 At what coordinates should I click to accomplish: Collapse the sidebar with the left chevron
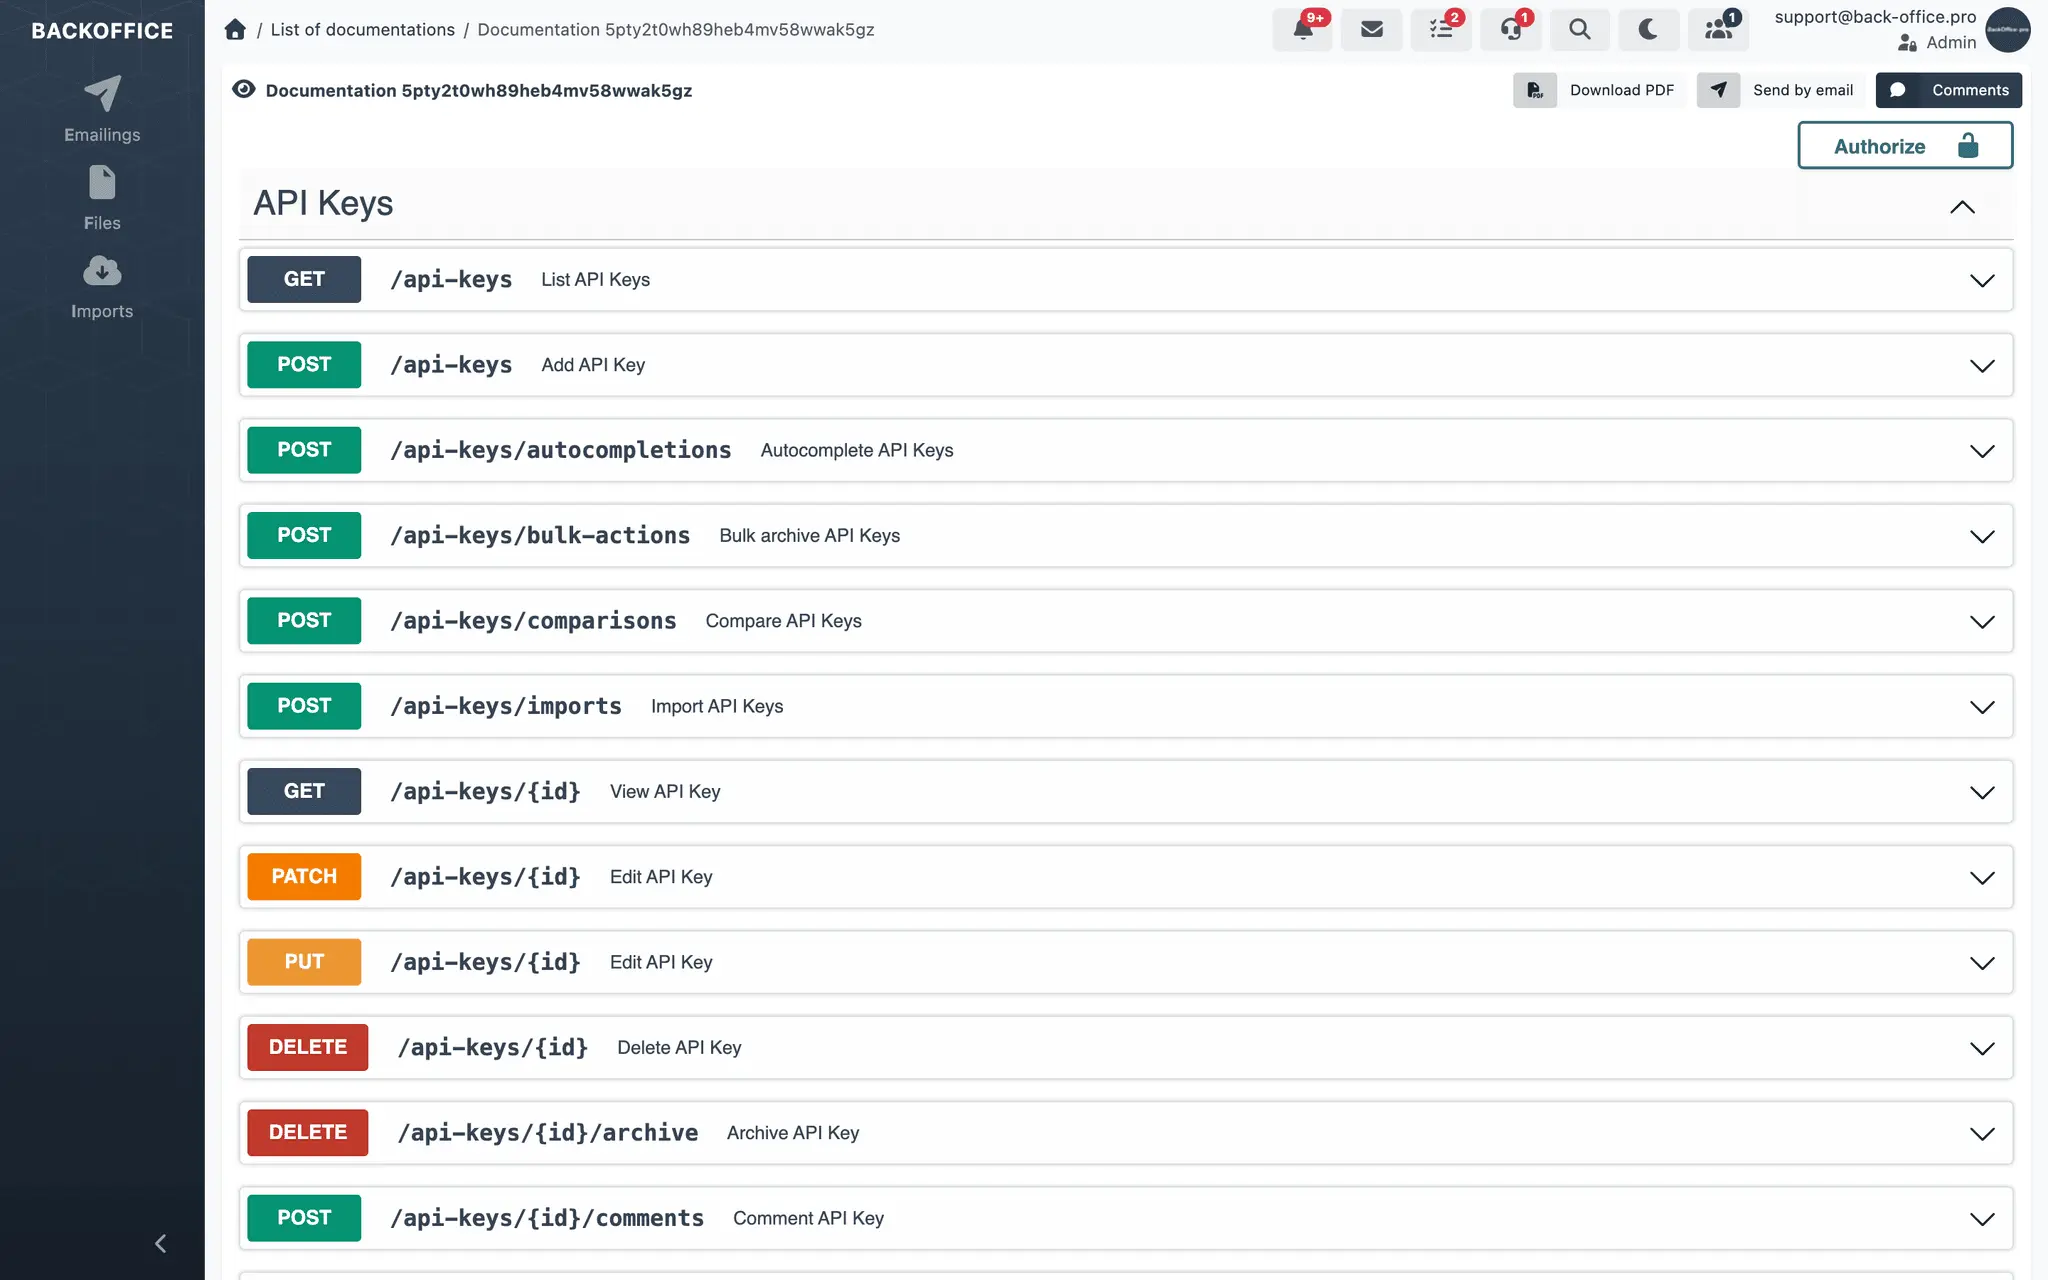point(160,1243)
